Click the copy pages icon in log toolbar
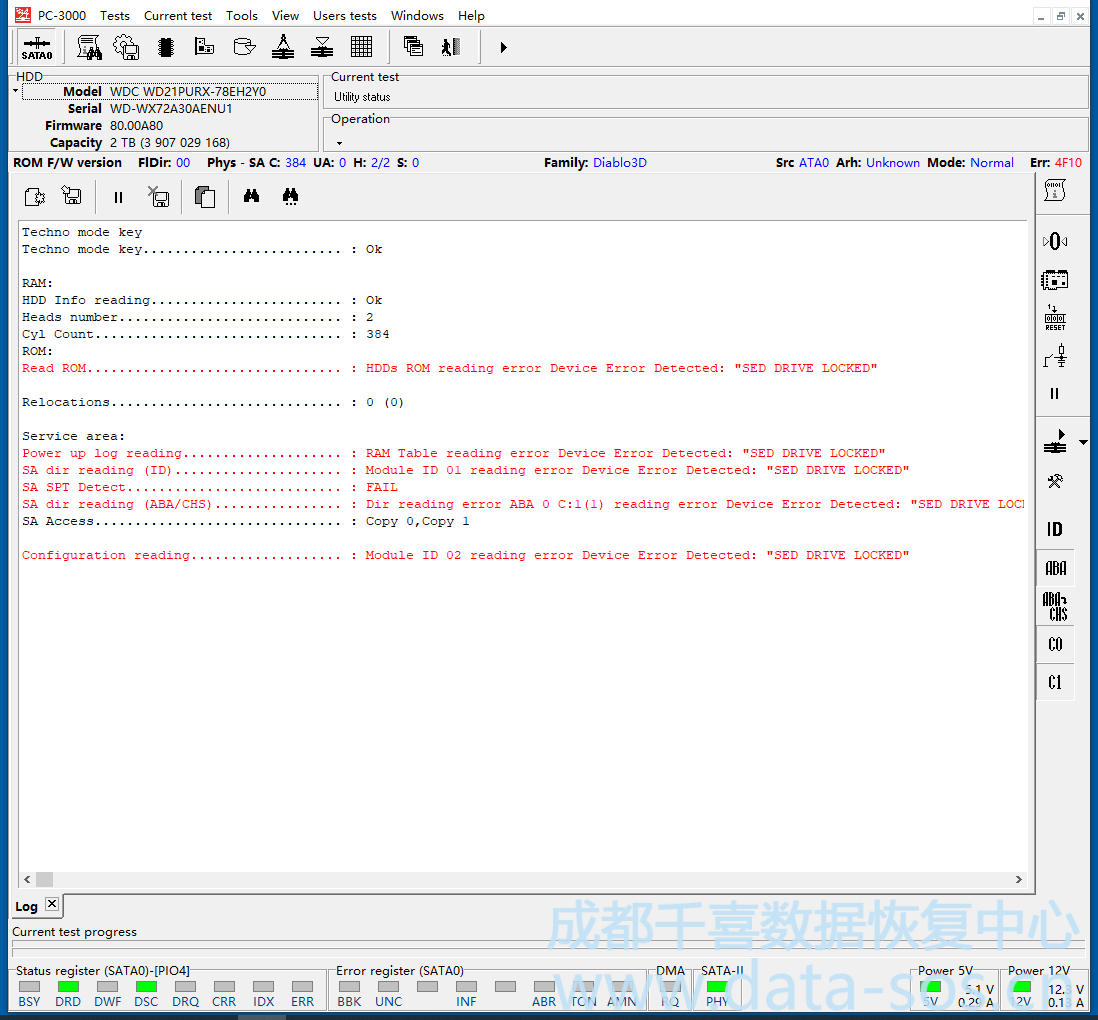Image resolution: width=1098 pixels, height=1020 pixels. click(205, 197)
